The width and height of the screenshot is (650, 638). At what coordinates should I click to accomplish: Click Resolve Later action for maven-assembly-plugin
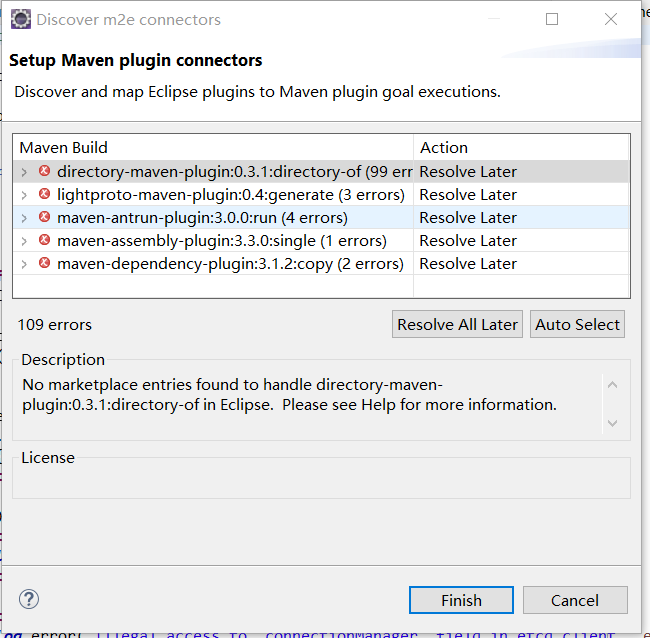coord(468,241)
